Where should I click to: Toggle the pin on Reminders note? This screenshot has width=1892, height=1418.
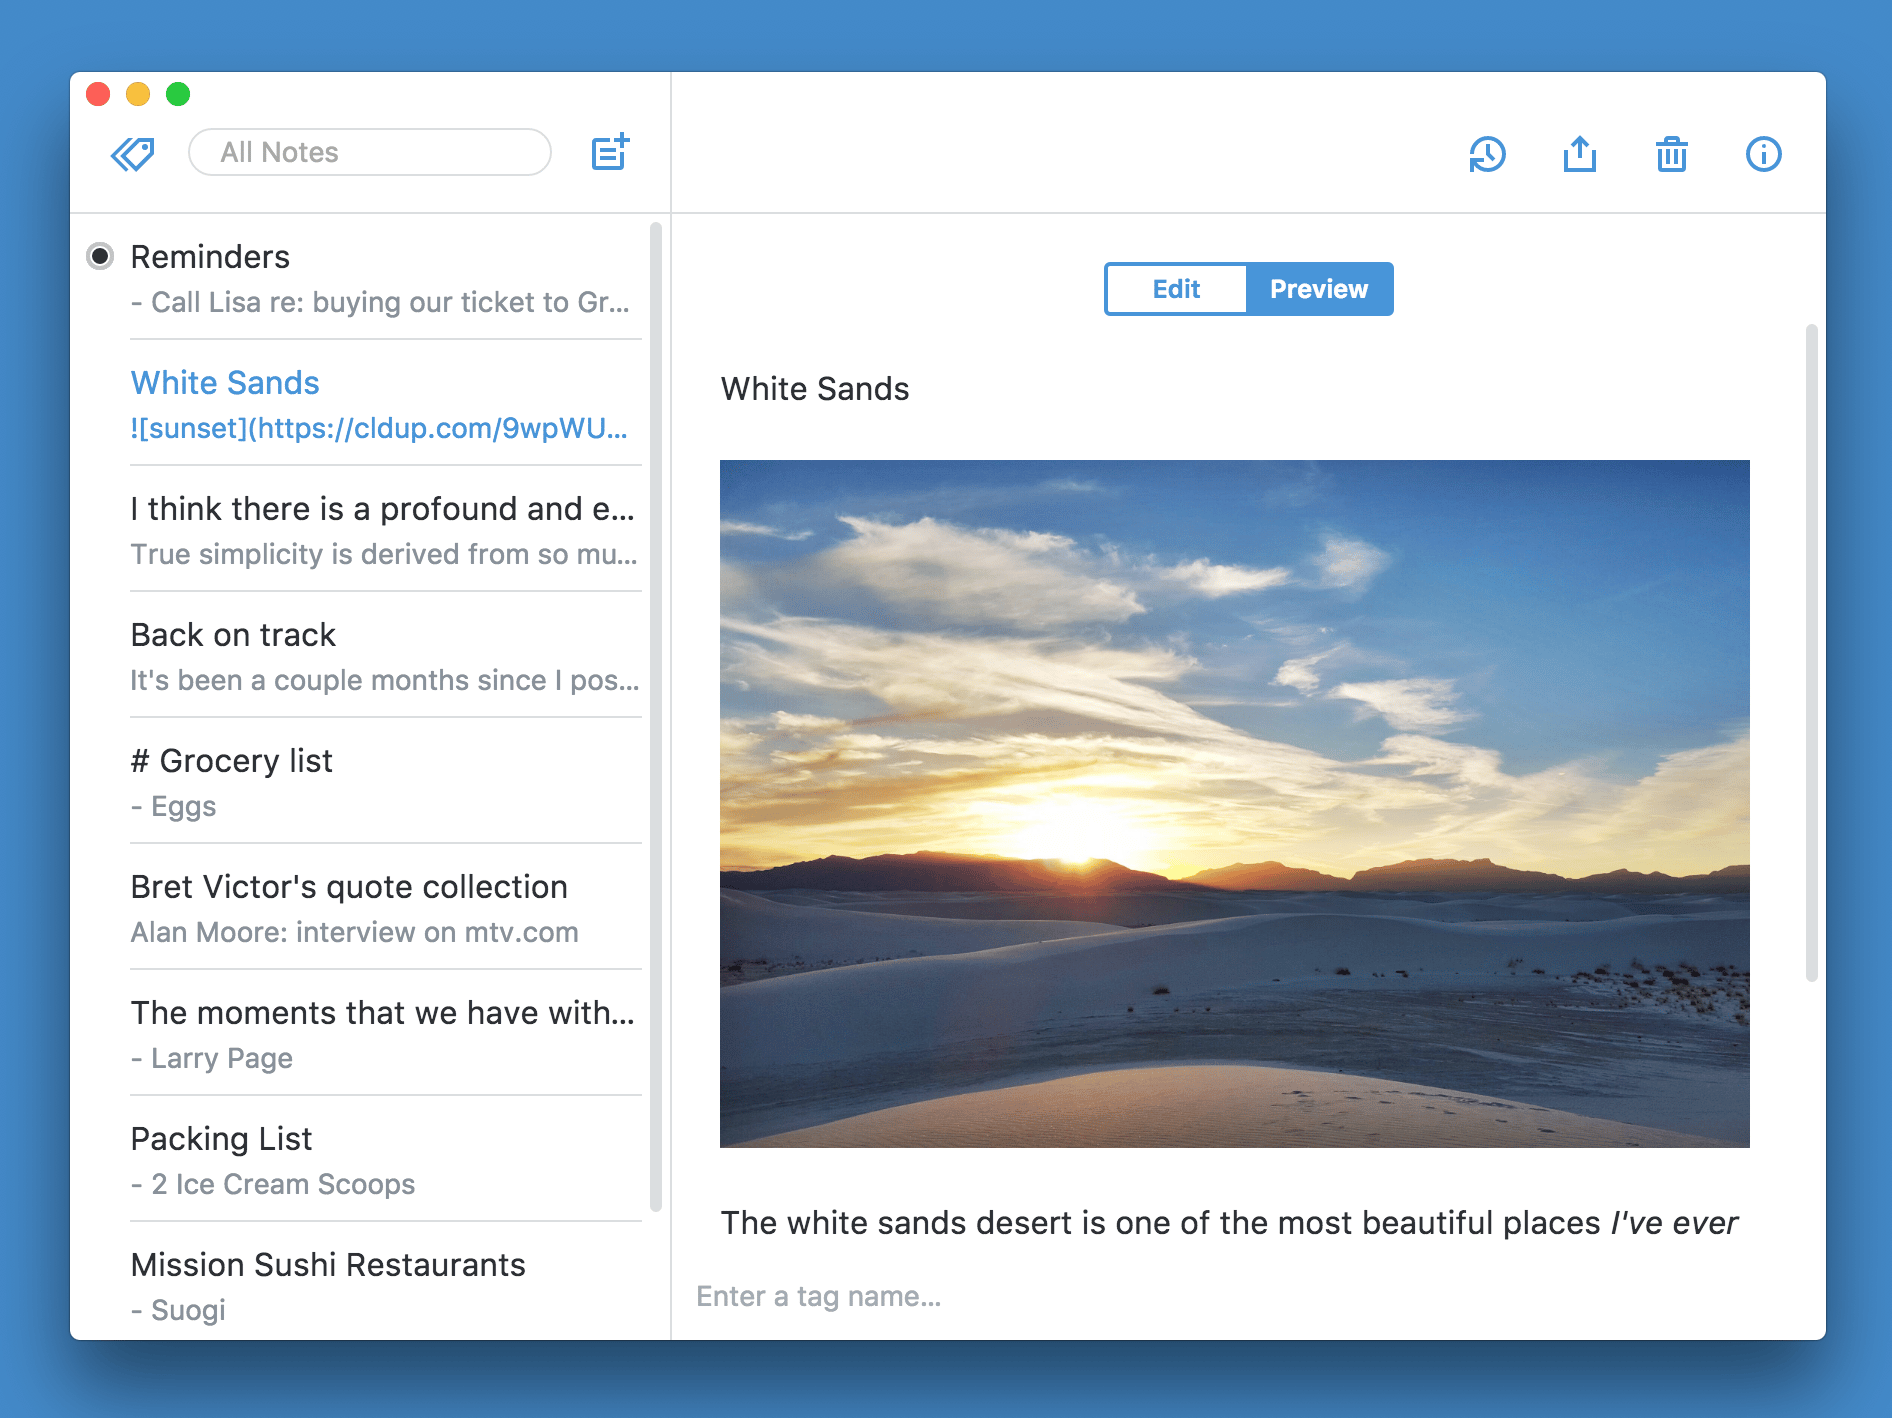100,257
